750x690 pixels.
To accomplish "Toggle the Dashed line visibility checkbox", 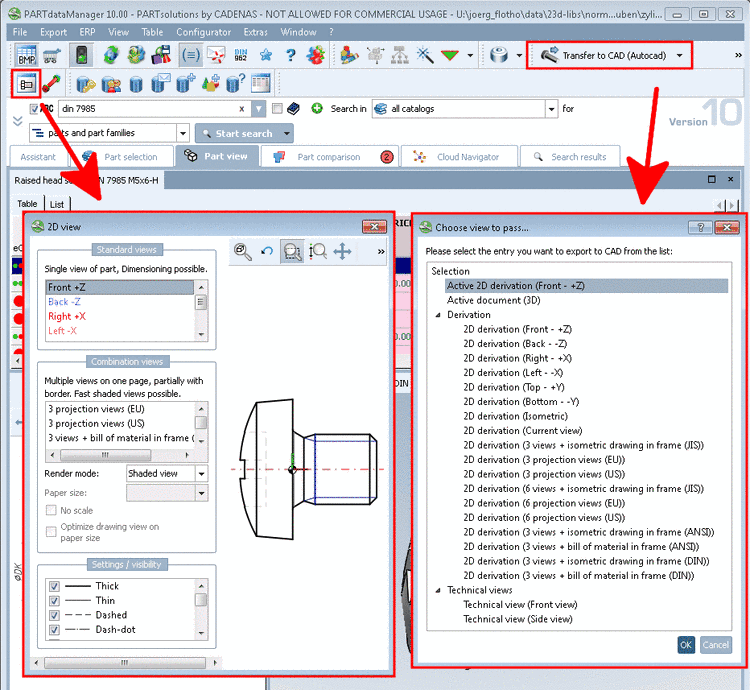I will [x=55, y=615].
